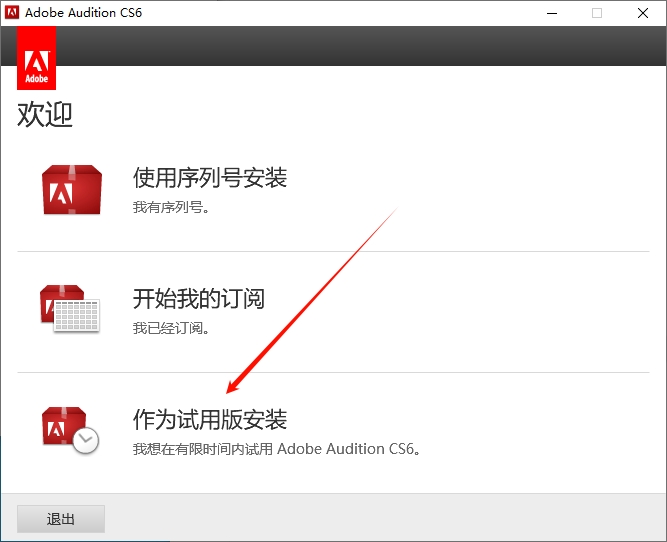Click the red box icon for serial number install
The image size is (667, 542).
click(72, 190)
